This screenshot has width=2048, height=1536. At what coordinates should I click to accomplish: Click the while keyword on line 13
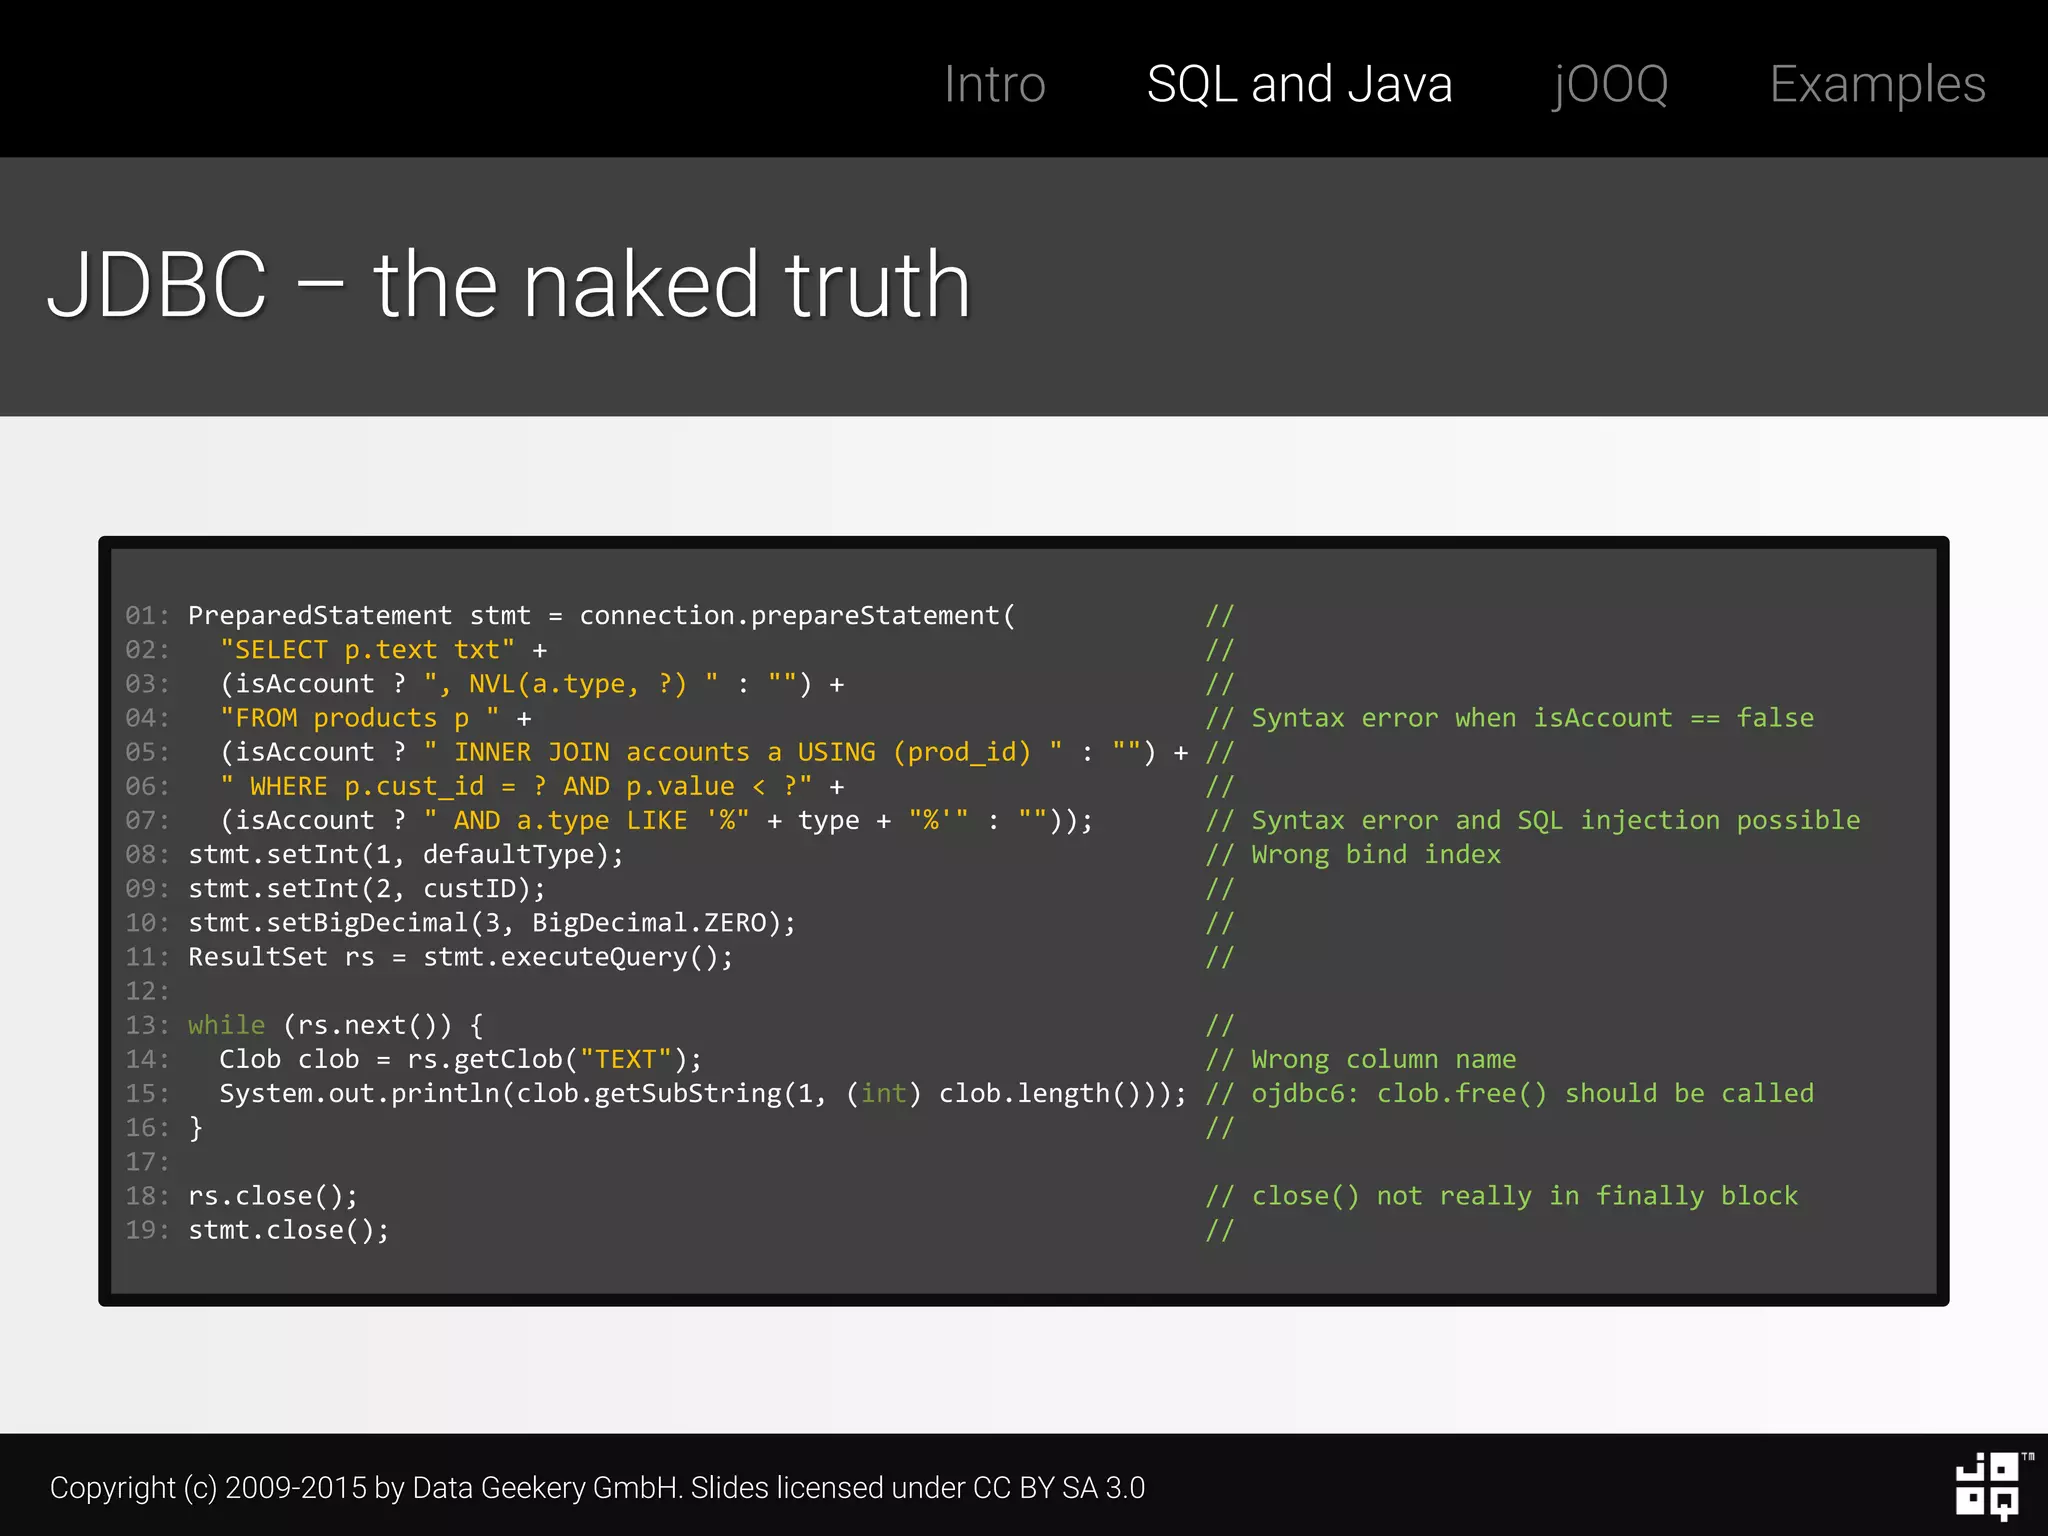tap(226, 1025)
